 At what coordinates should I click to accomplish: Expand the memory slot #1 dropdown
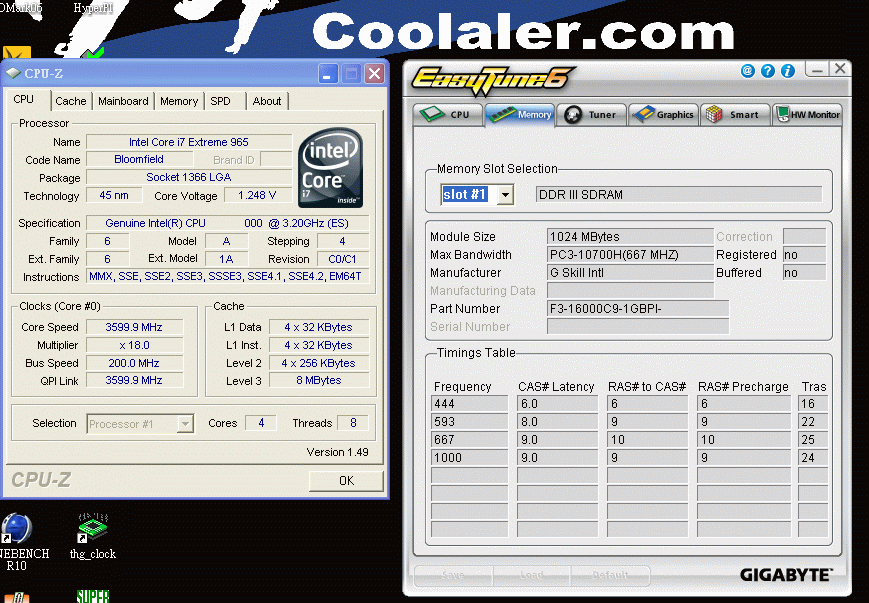point(505,195)
